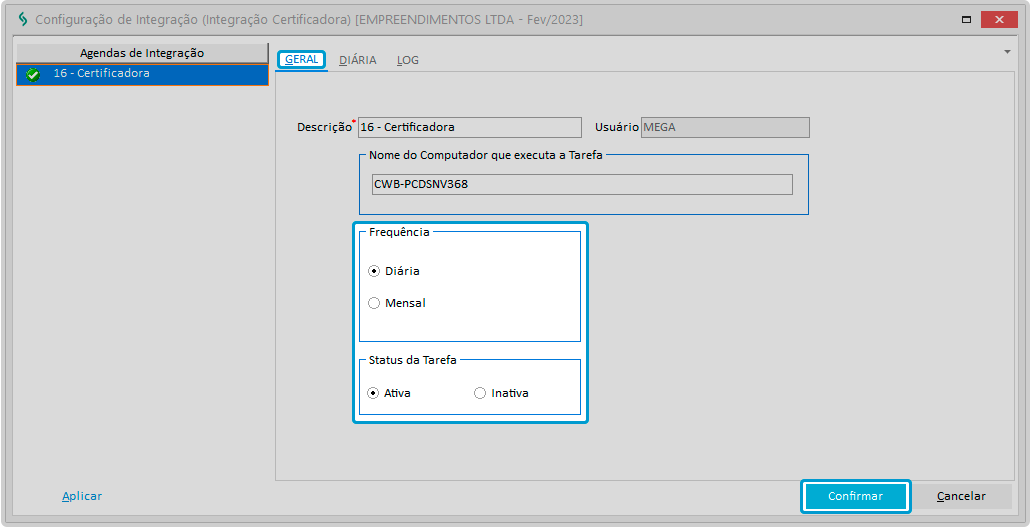Select the Mensal frequency radio button
This screenshot has height=528, width=1031.
point(374,303)
